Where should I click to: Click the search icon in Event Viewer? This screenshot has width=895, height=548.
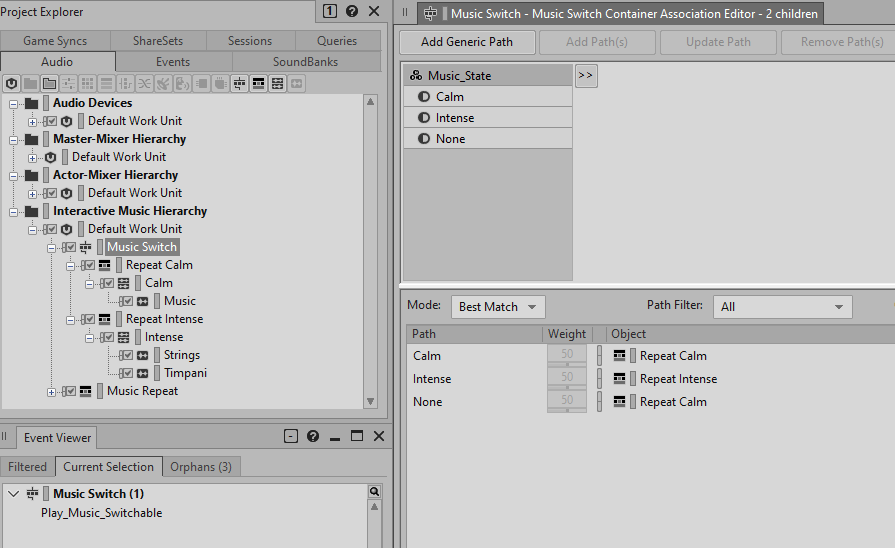click(374, 492)
